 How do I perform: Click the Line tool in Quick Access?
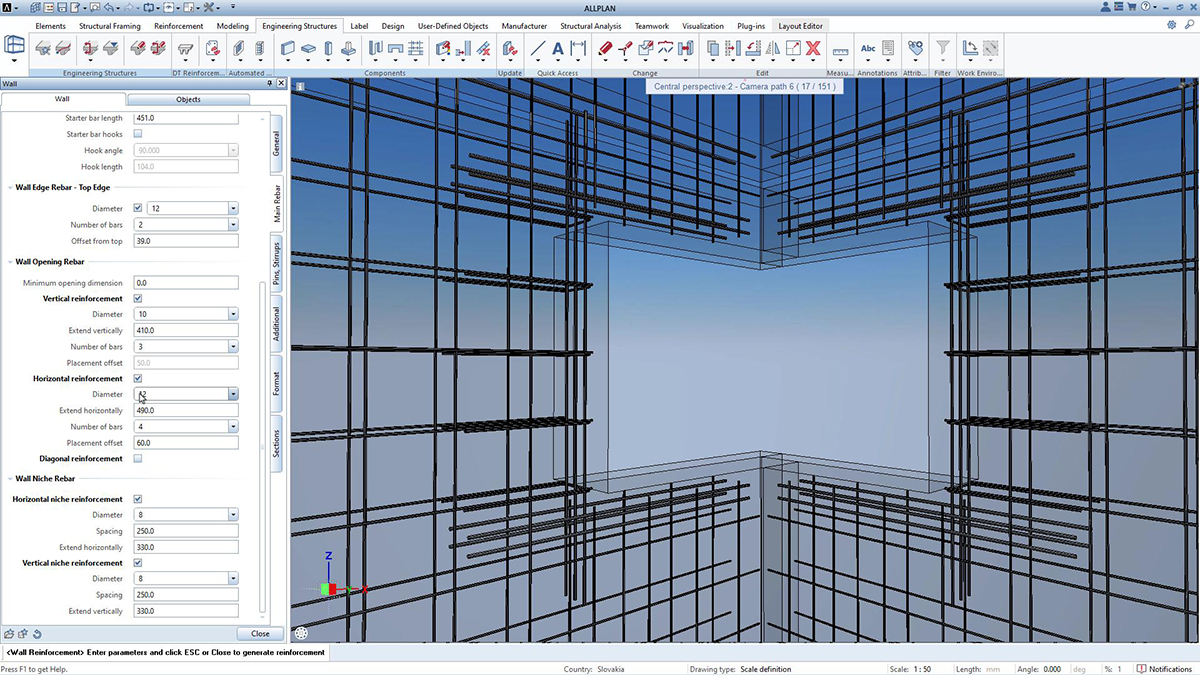coord(537,48)
